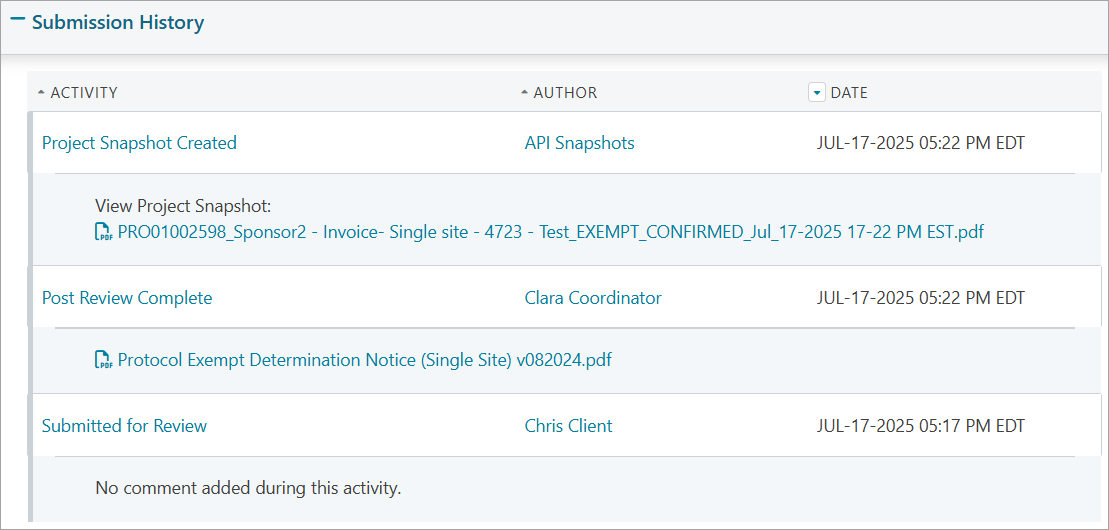This screenshot has width=1109, height=530.
Task: Click the Submission History heading
Action: (x=118, y=23)
